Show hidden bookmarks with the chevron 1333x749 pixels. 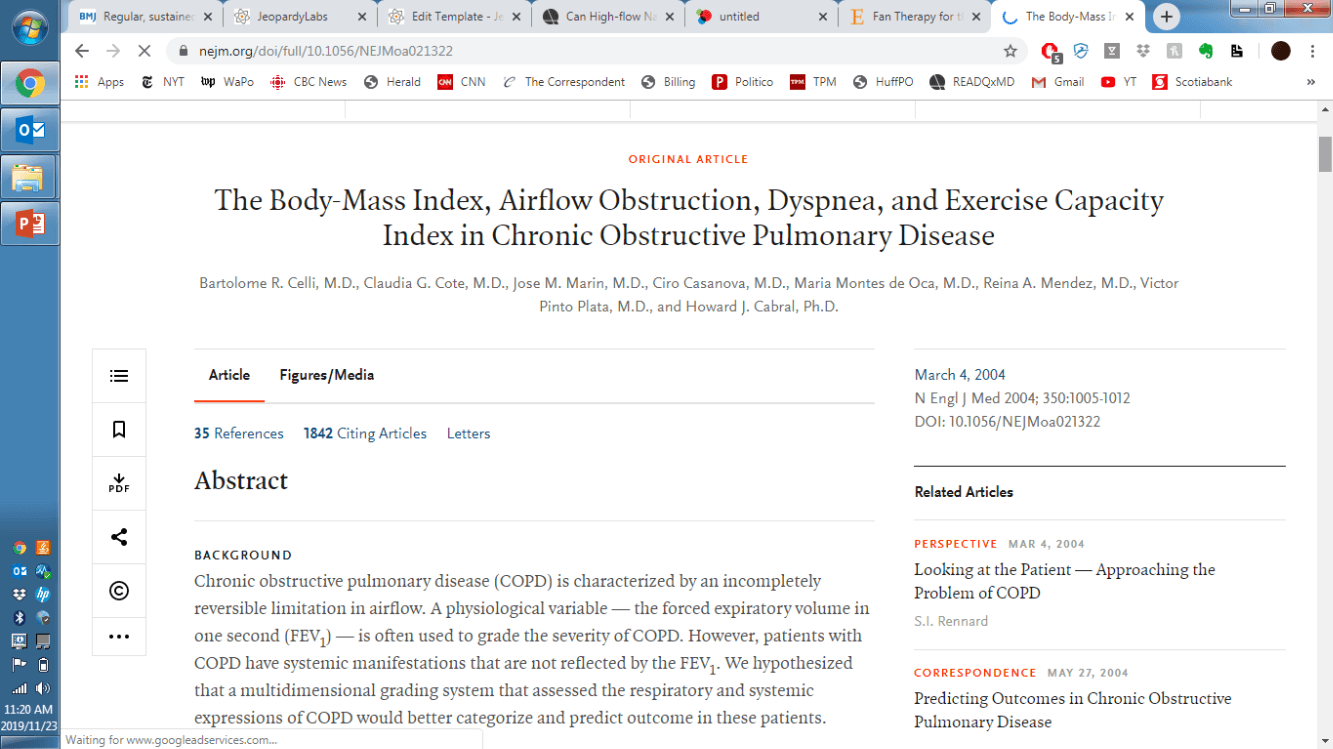tap(1310, 82)
